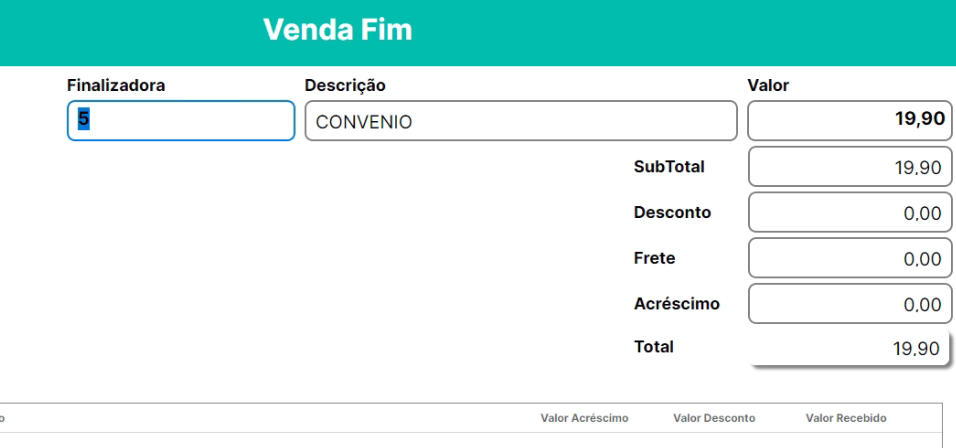Click the Descrição label text
956x448 pixels.
pos(345,86)
